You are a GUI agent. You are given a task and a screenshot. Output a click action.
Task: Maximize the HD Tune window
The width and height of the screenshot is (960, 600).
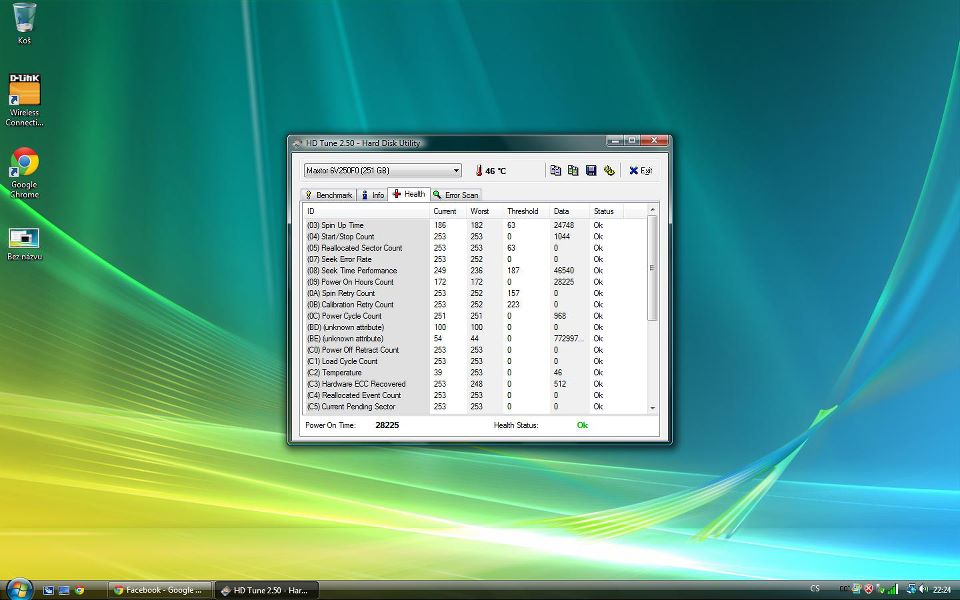(632, 141)
